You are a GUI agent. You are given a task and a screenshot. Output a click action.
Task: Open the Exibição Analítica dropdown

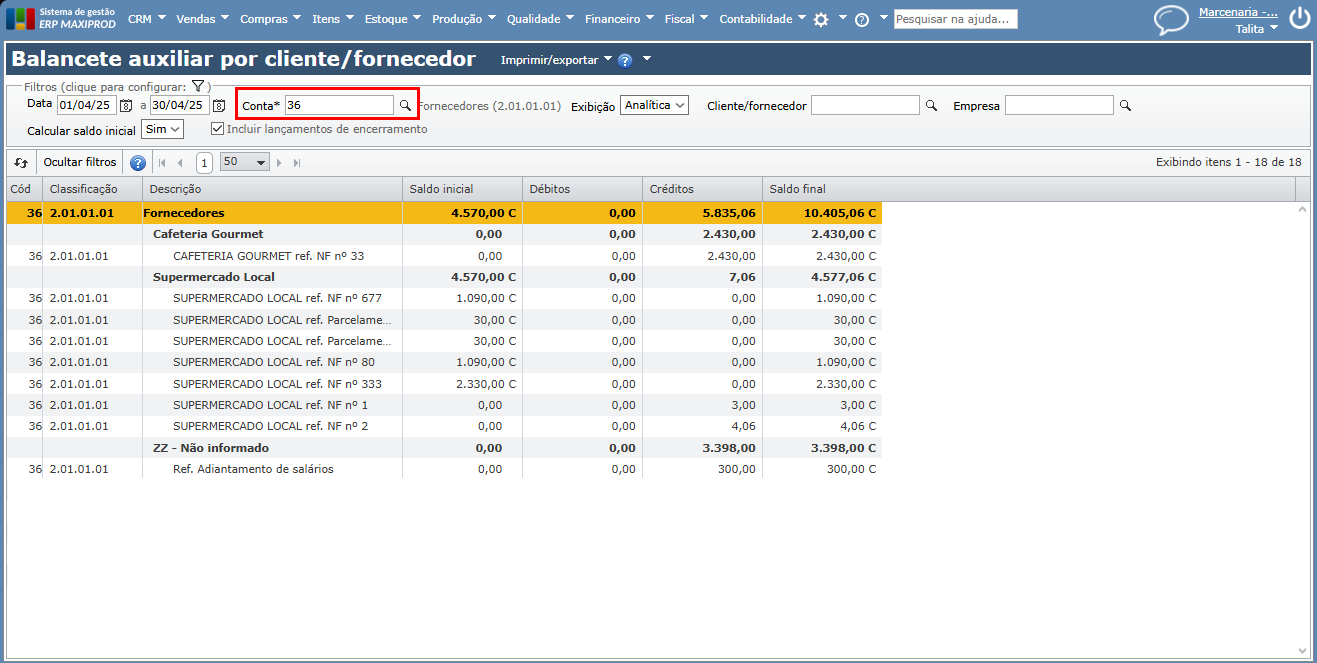click(x=654, y=105)
